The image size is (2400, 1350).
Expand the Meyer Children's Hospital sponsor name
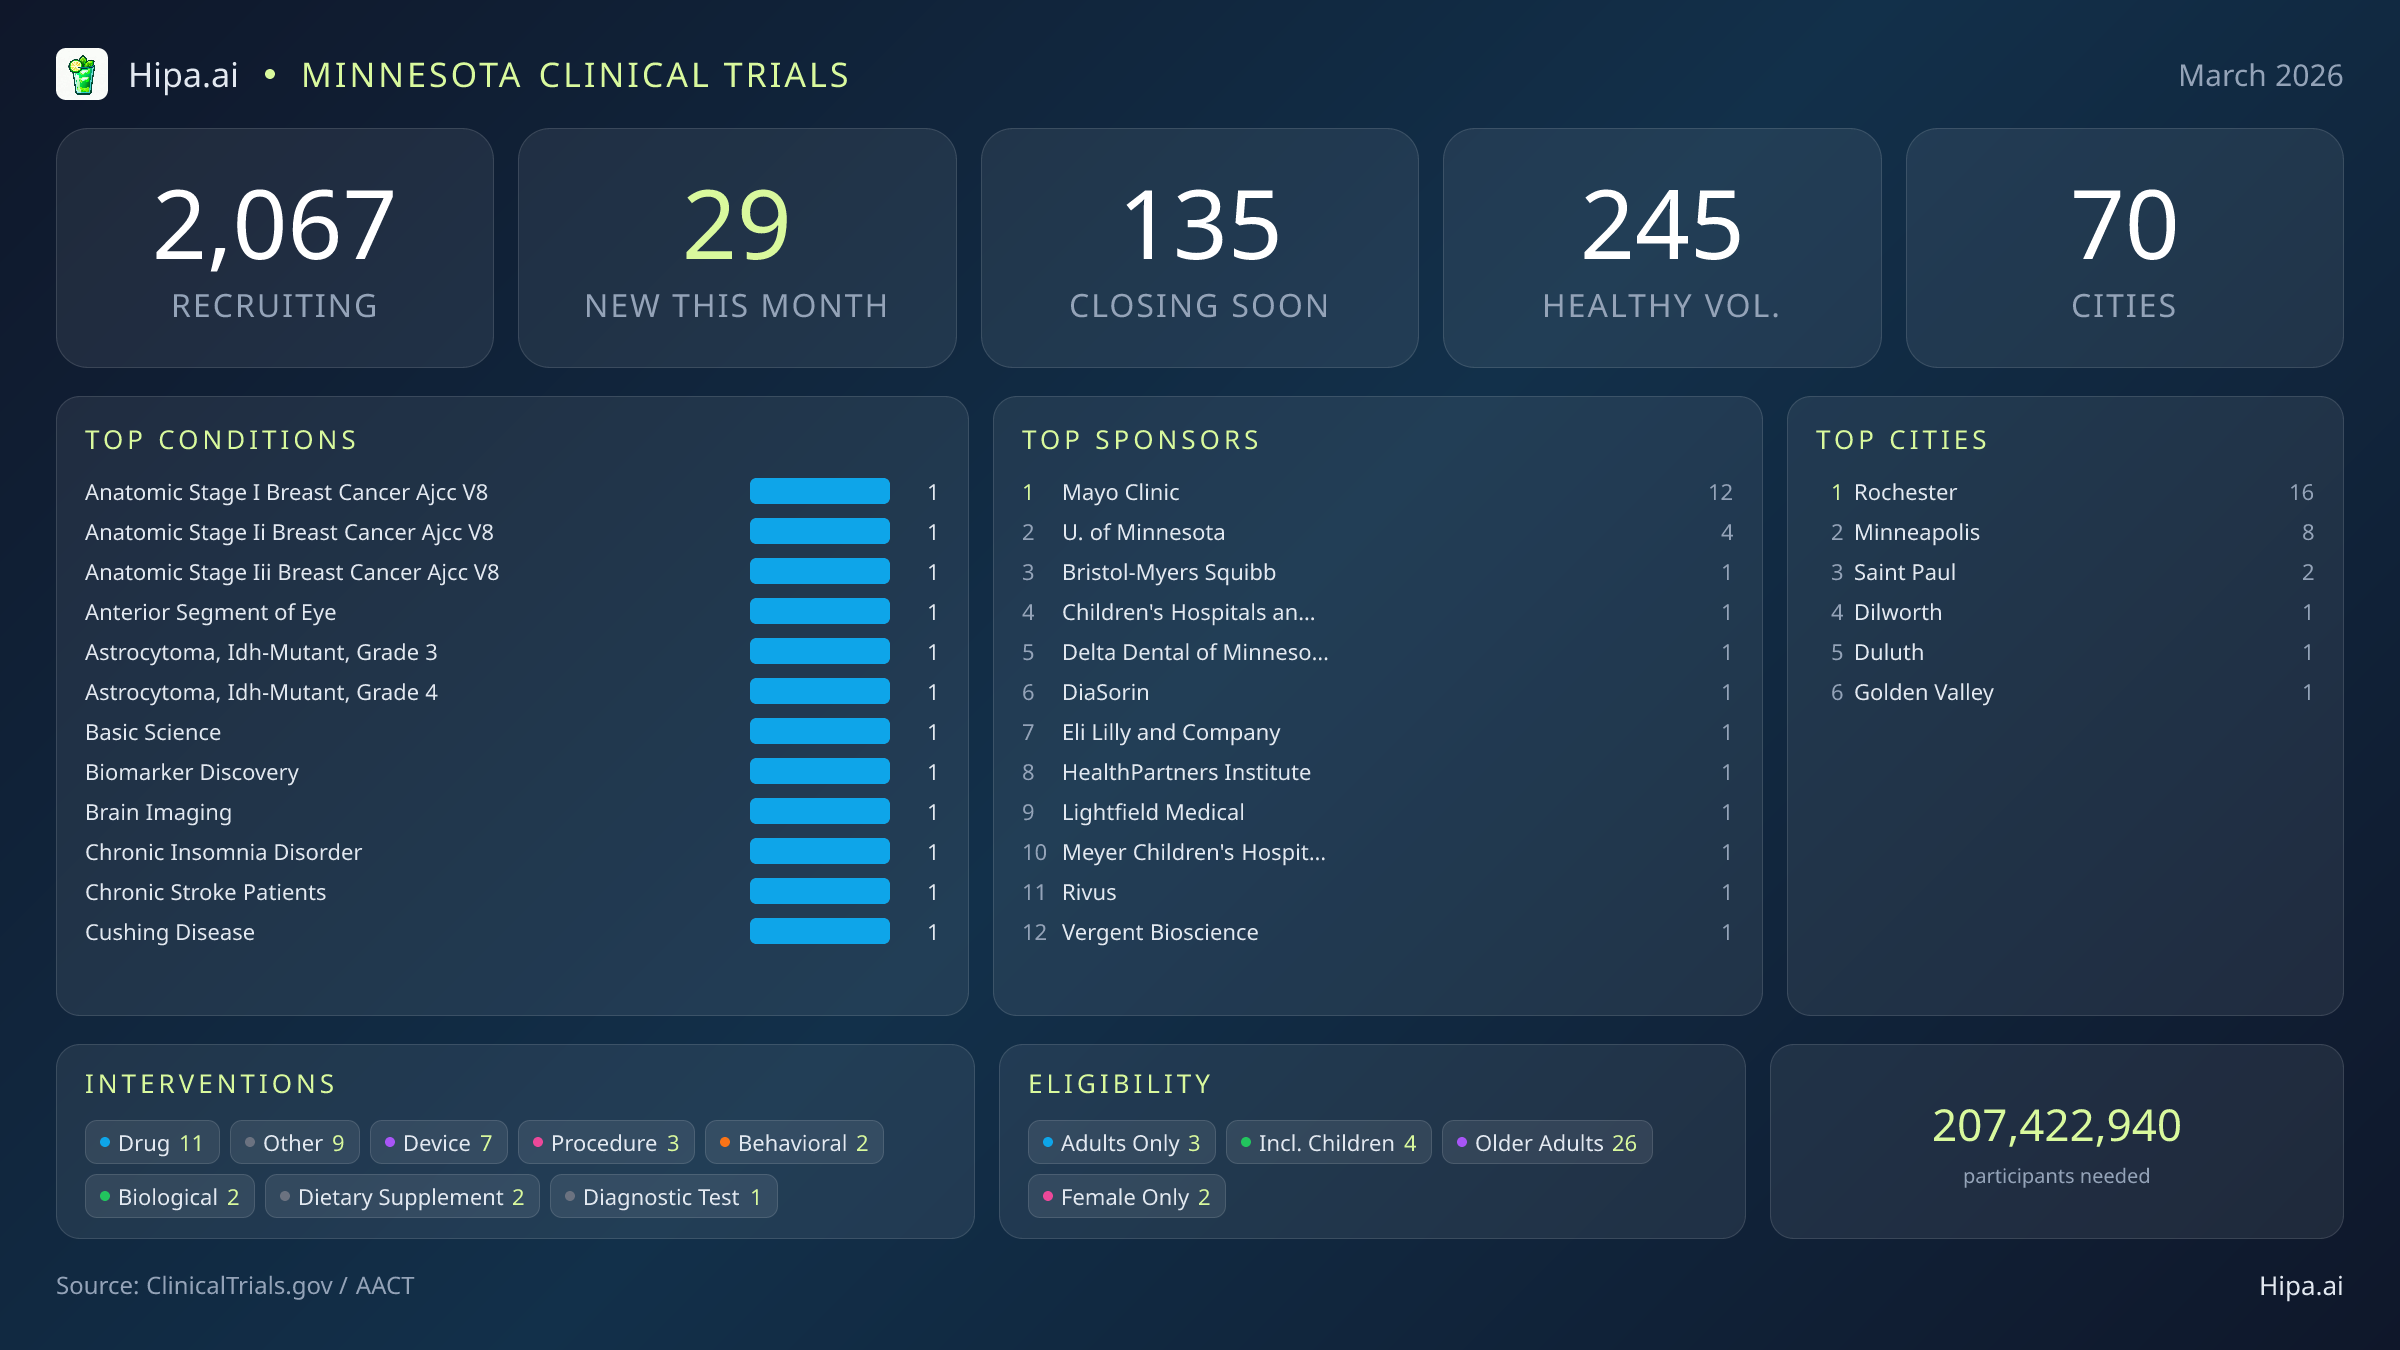pyautogui.click(x=1194, y=852)
